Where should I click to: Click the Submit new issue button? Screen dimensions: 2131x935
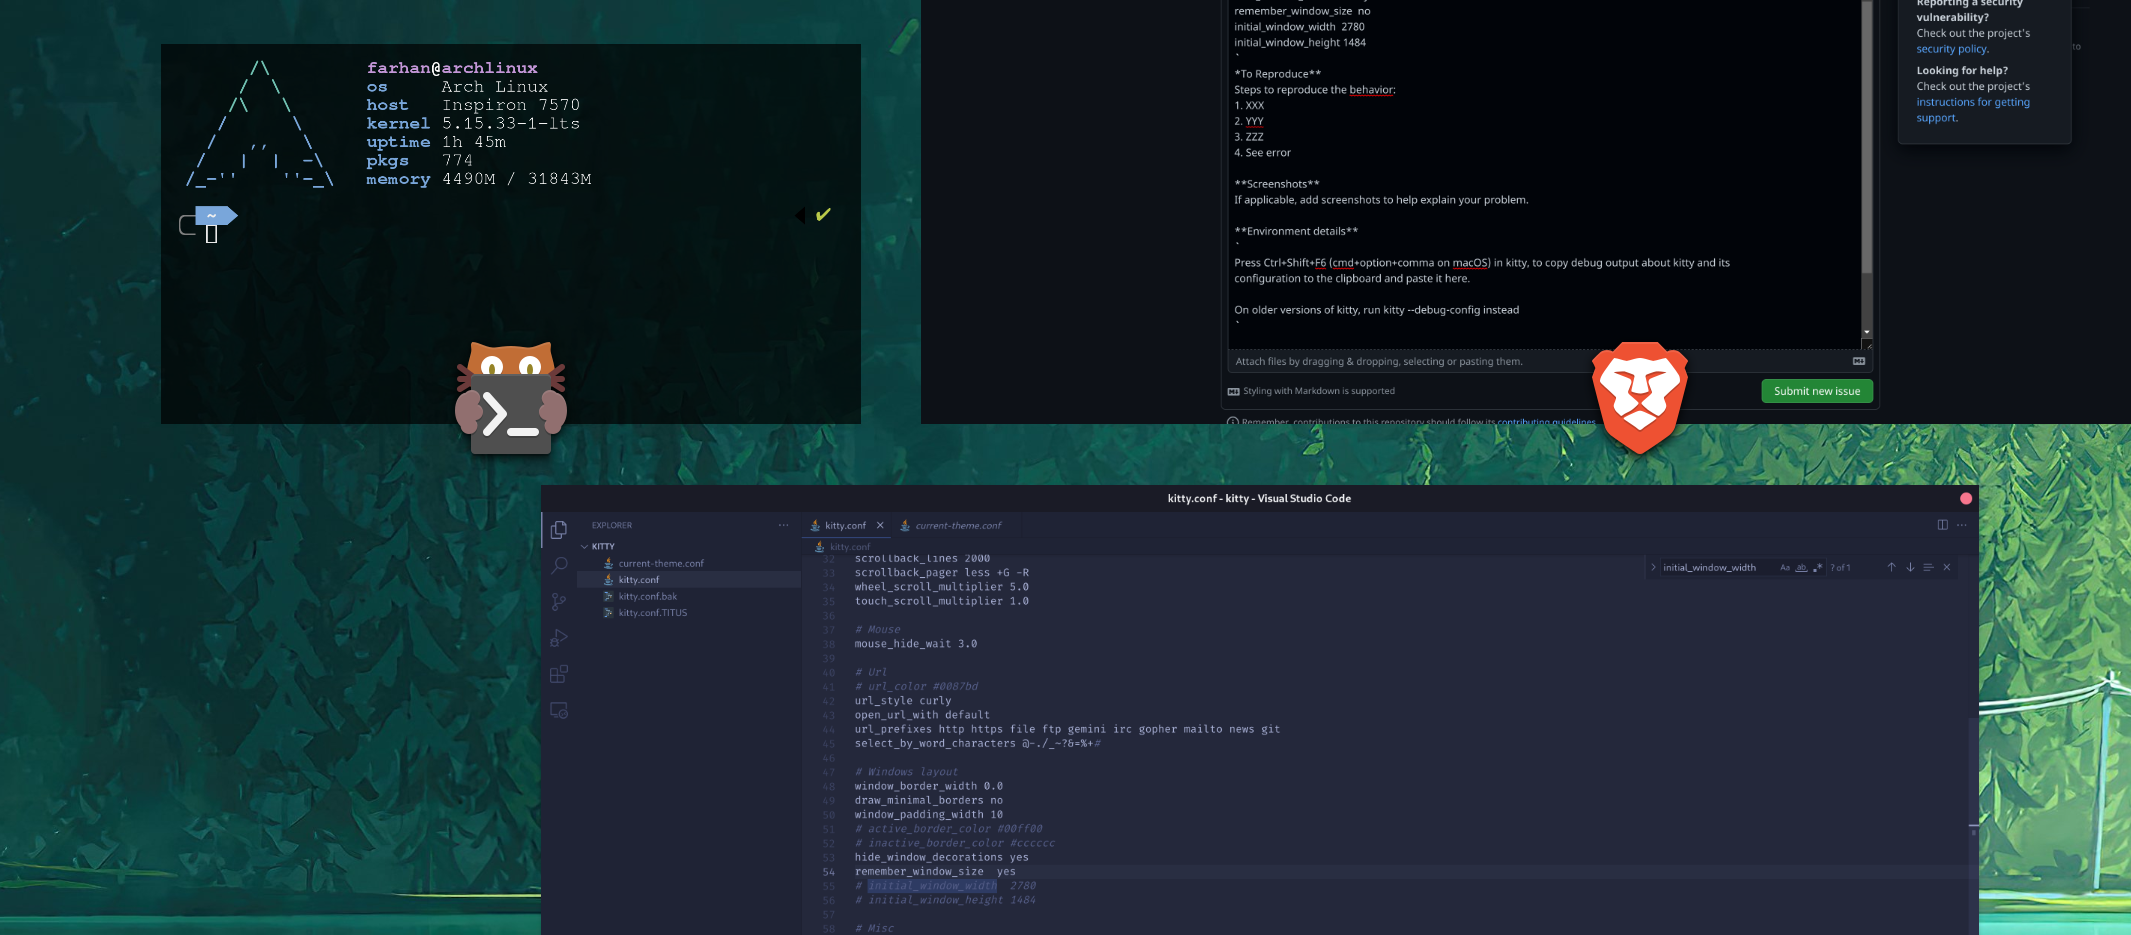(1817, 391)
